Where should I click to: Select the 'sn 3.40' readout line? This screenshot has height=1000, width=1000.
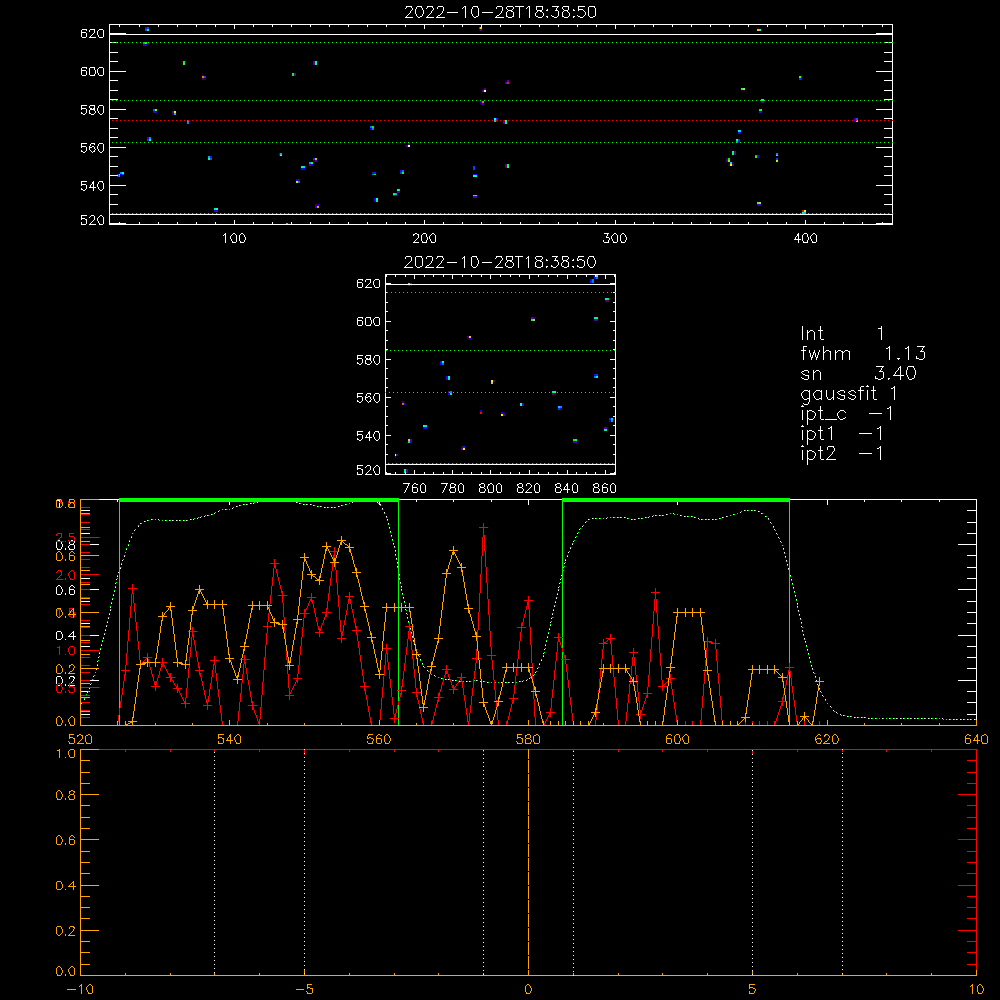pyautogui.click(x=858, y=374)
